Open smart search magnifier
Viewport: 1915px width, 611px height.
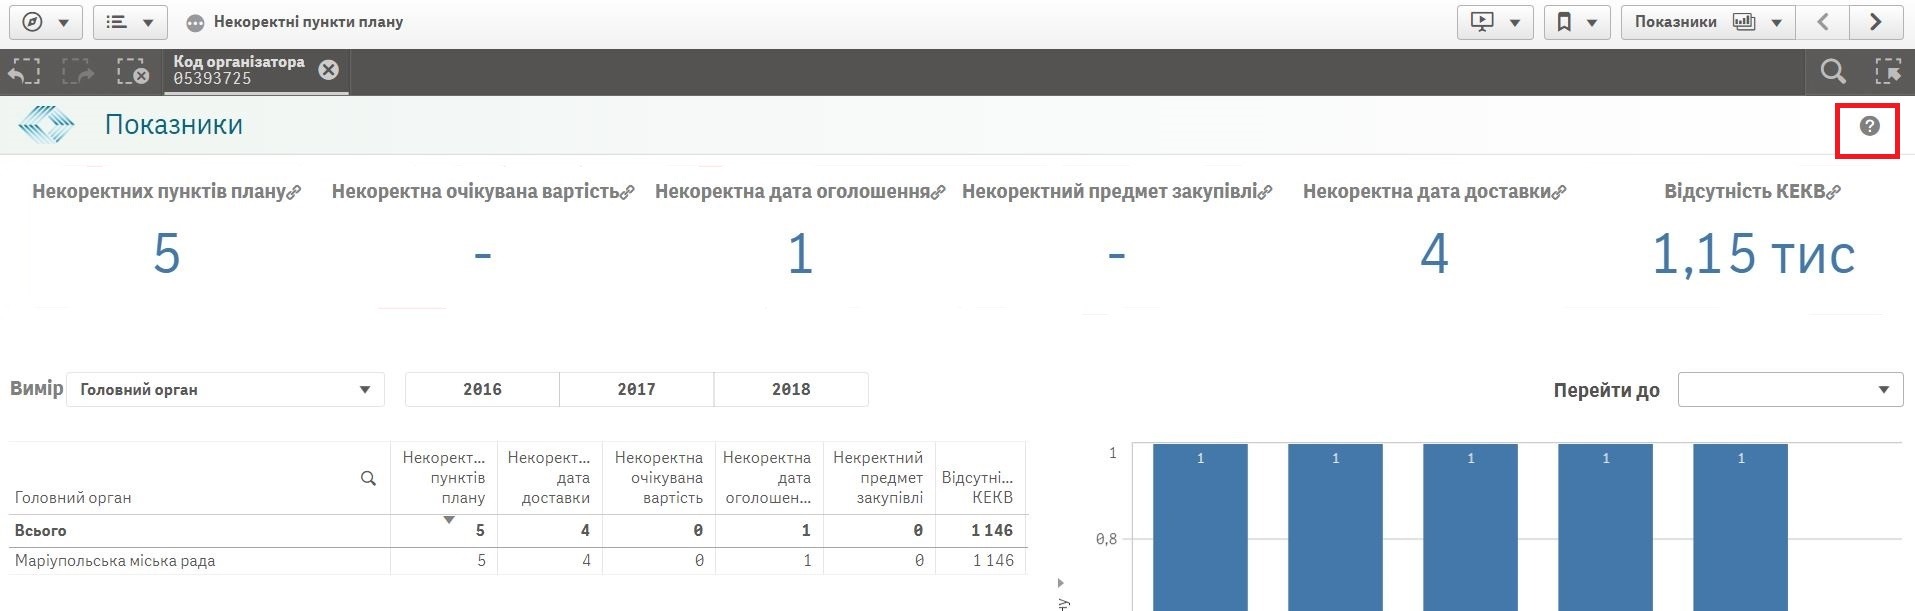1833,71
